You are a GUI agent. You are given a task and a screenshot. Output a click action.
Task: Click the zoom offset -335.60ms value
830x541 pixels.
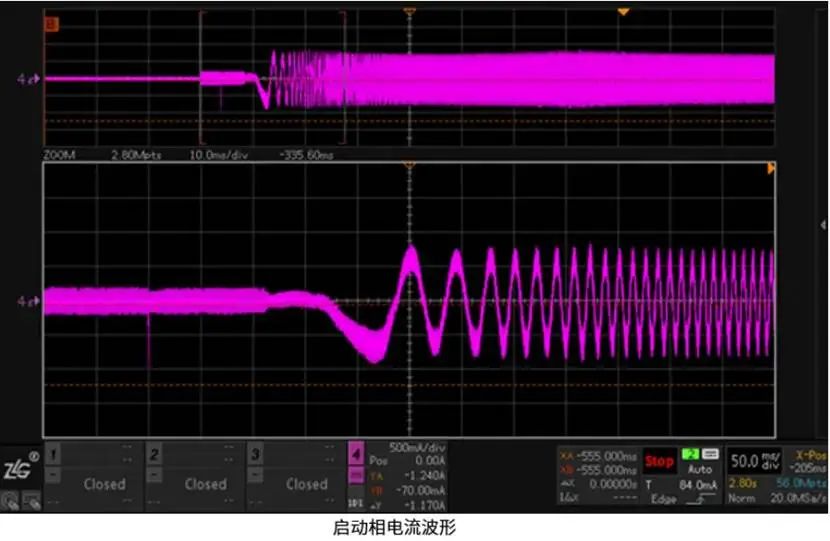[x=306, y=155]
